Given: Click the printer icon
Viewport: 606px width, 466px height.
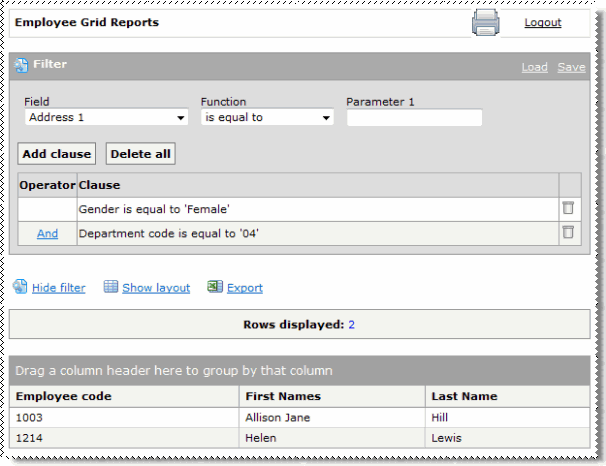Looking at the screenshot, I should 485,23.
